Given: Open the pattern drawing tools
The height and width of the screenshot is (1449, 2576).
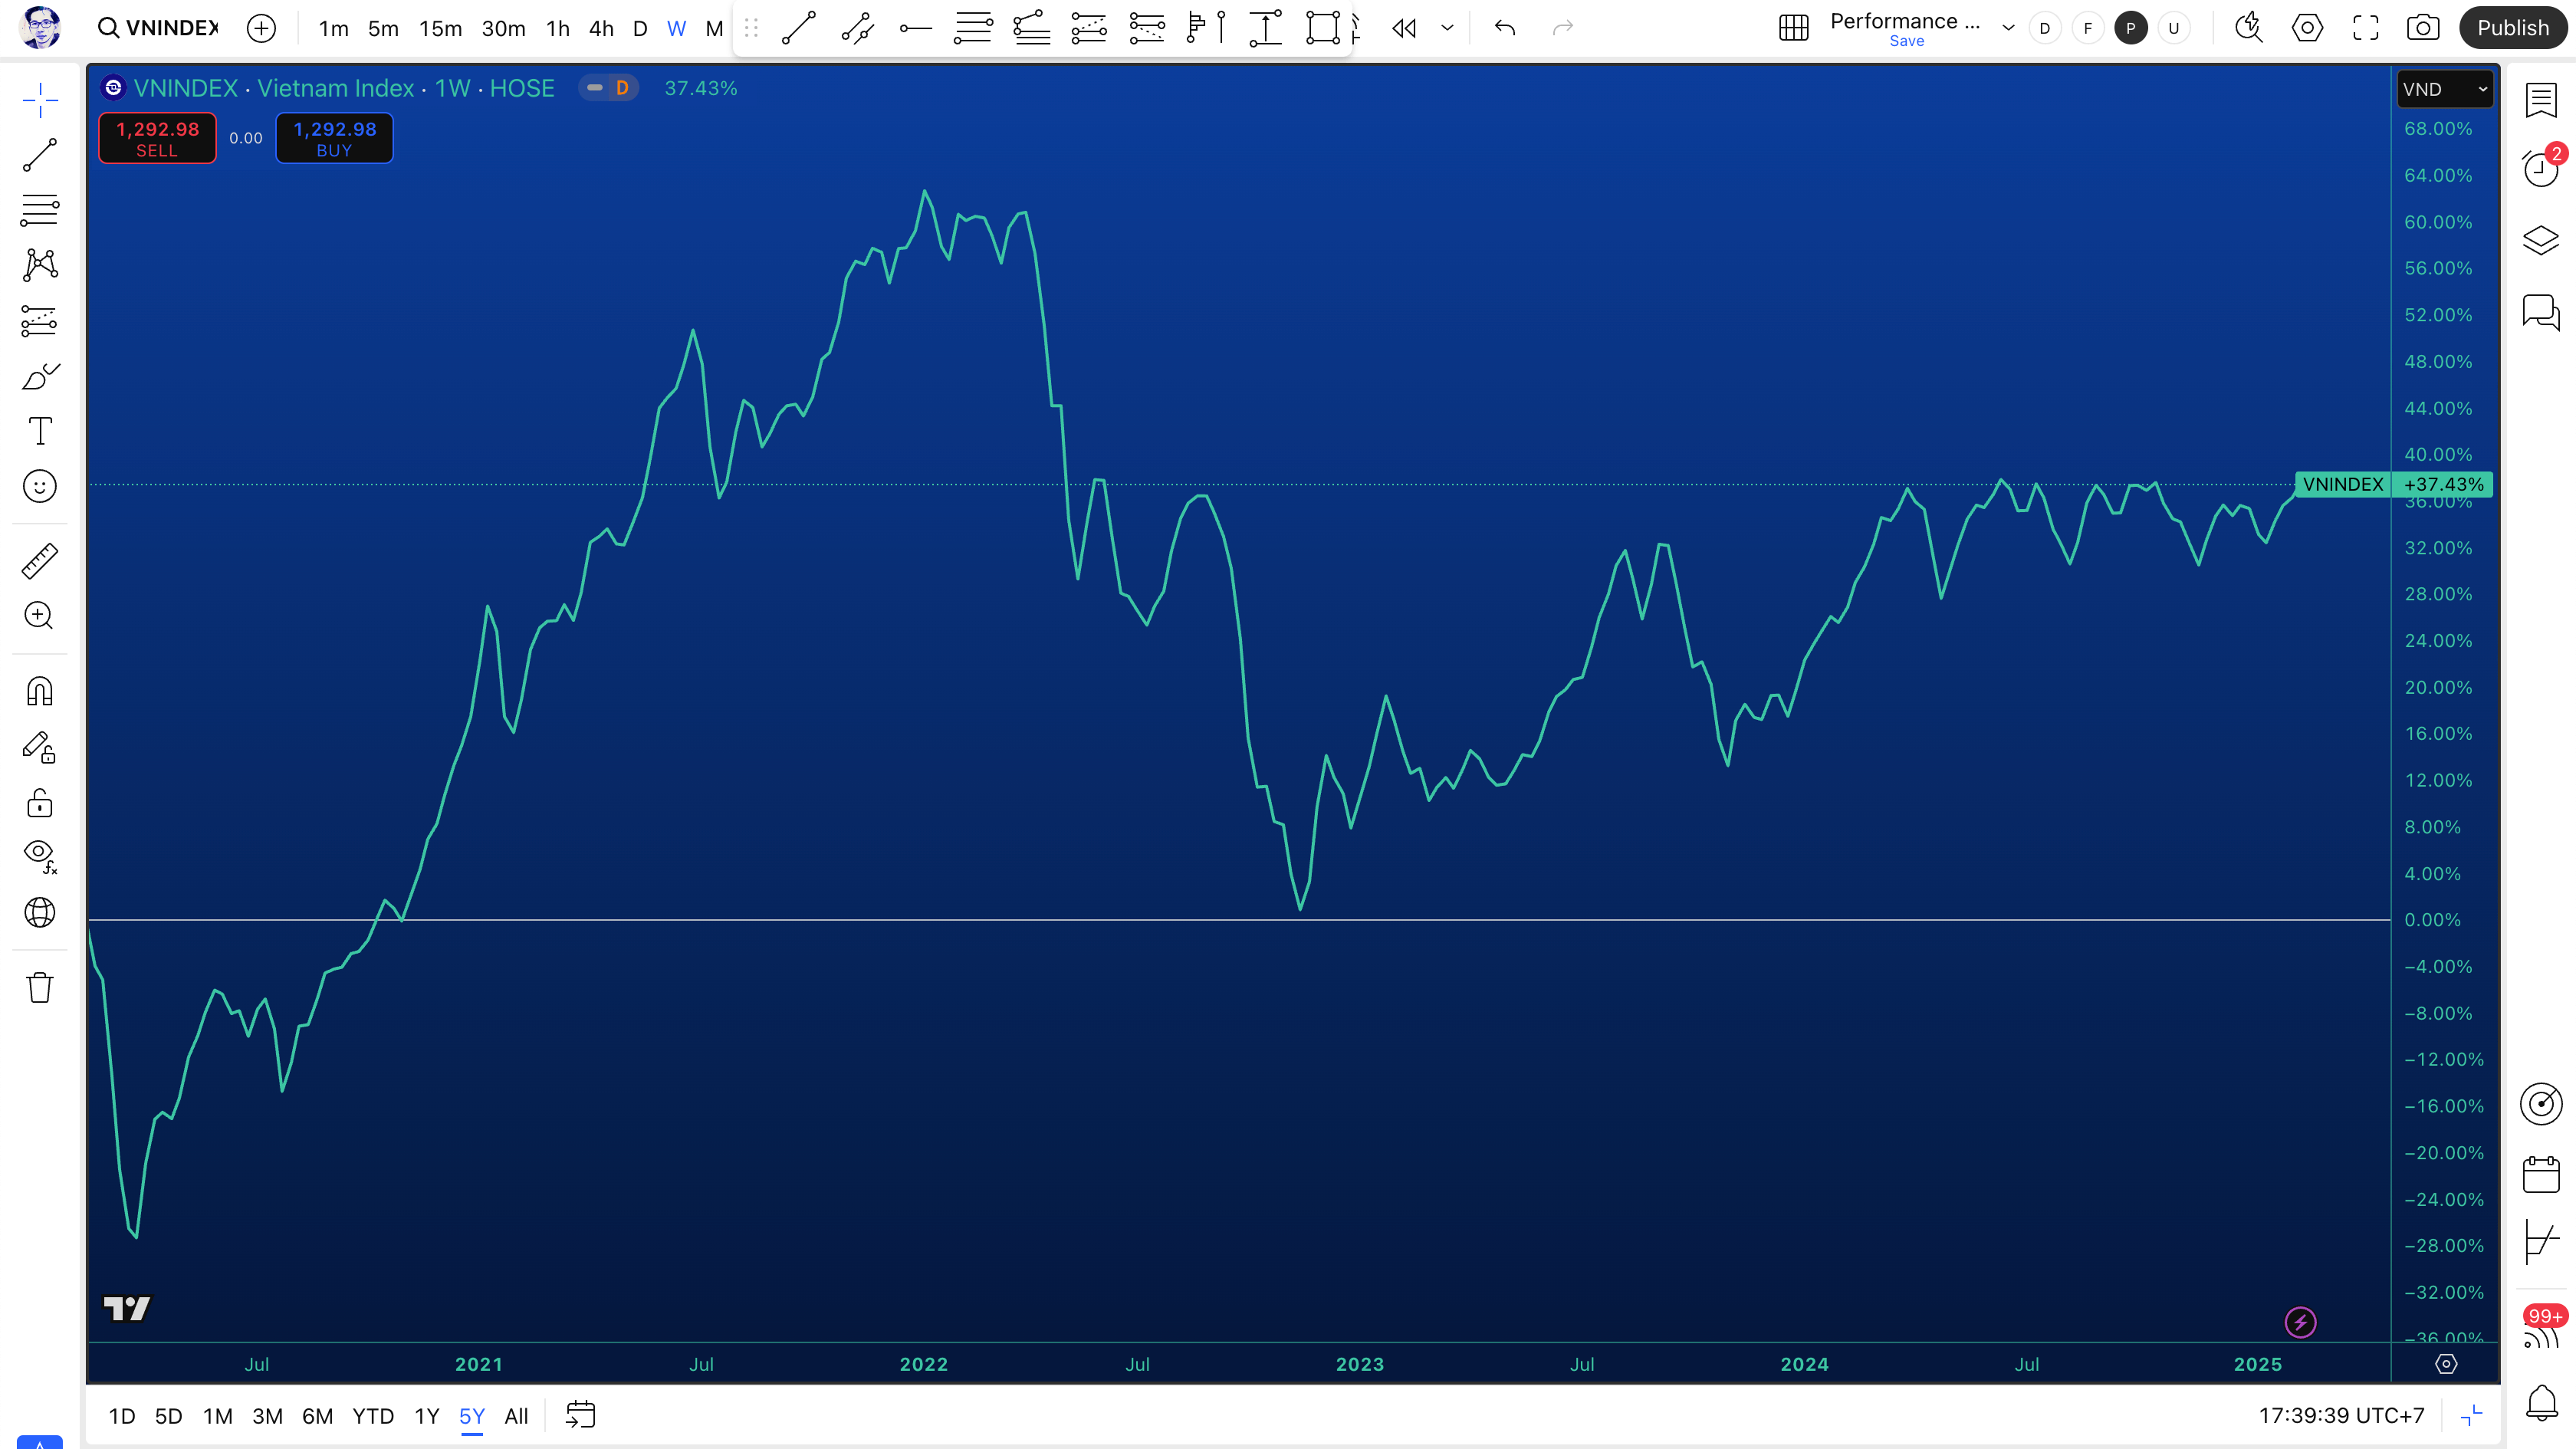Looking at the screenshot, I should (40, 265).
